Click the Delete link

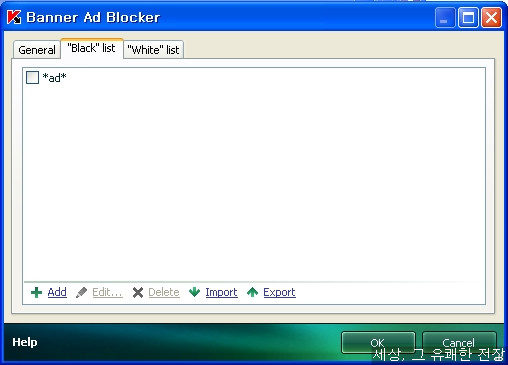pyautogui.click(x=164, y=292)
